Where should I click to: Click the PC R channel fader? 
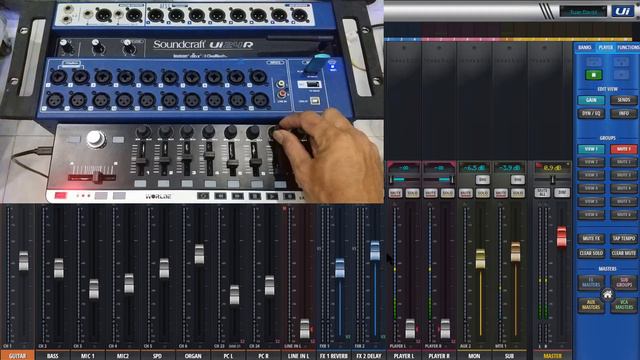coord(269,285)
